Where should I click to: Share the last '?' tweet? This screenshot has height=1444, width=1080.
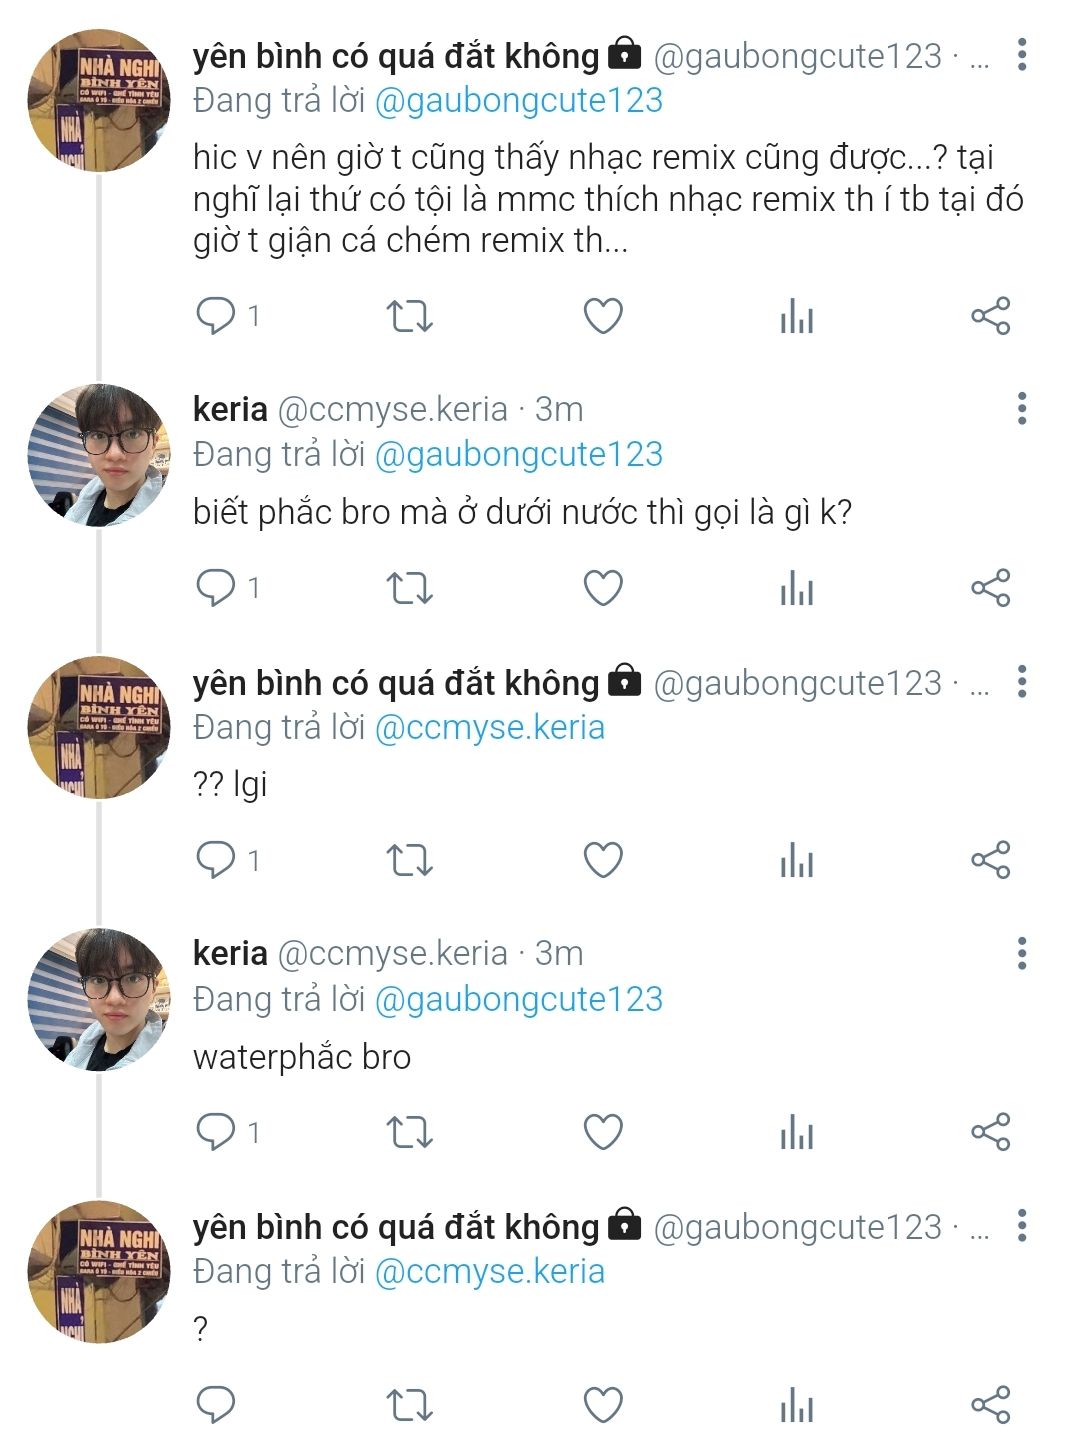pos(990,1404)
